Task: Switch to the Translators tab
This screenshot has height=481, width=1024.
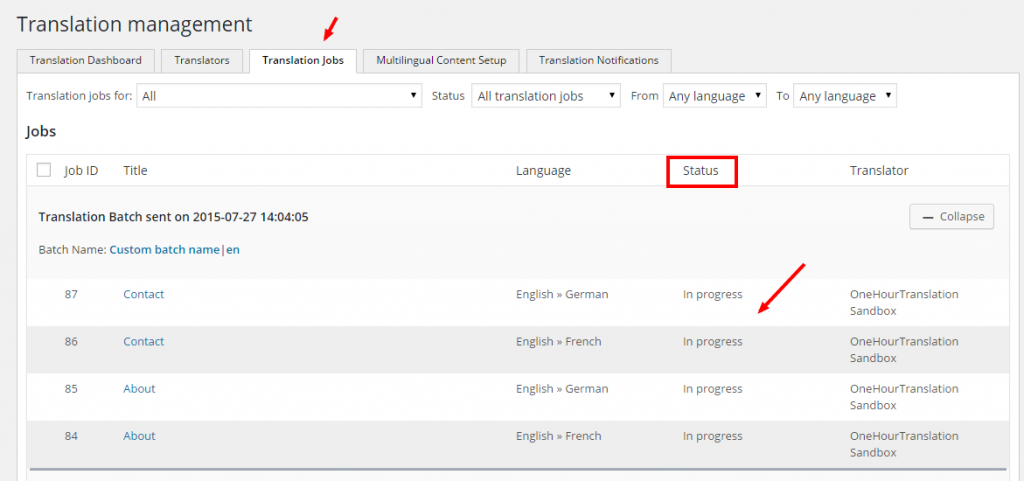Action: (202, 61)
